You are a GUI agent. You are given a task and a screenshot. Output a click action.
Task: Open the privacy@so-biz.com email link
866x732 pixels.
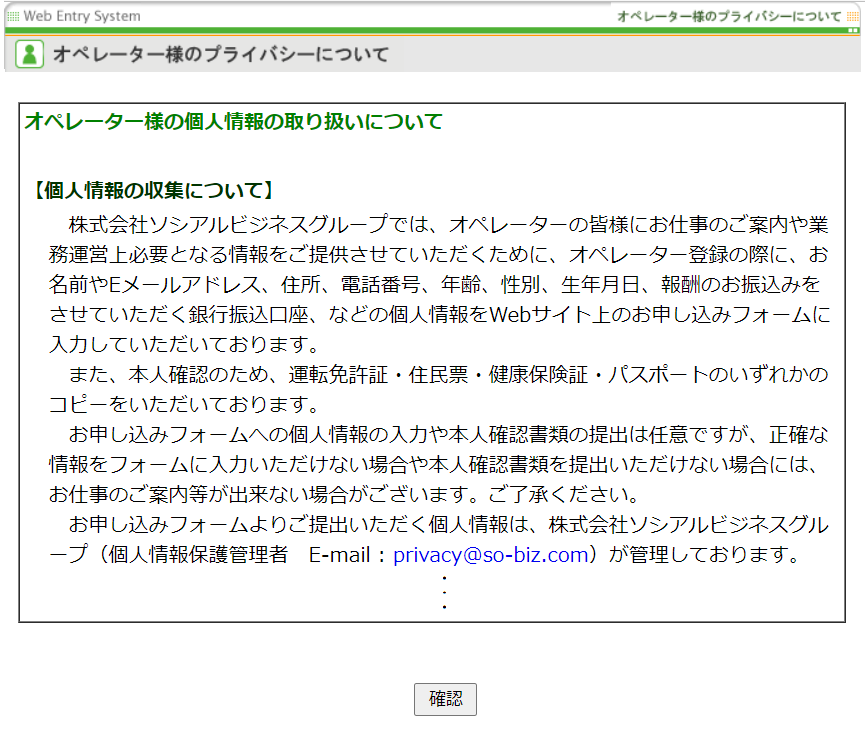491,554
